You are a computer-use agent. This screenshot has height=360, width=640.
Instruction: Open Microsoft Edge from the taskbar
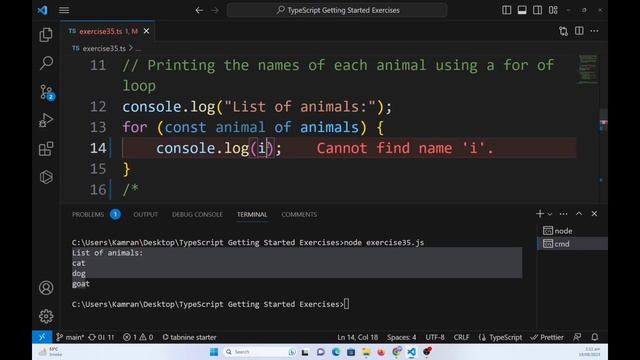336,352
